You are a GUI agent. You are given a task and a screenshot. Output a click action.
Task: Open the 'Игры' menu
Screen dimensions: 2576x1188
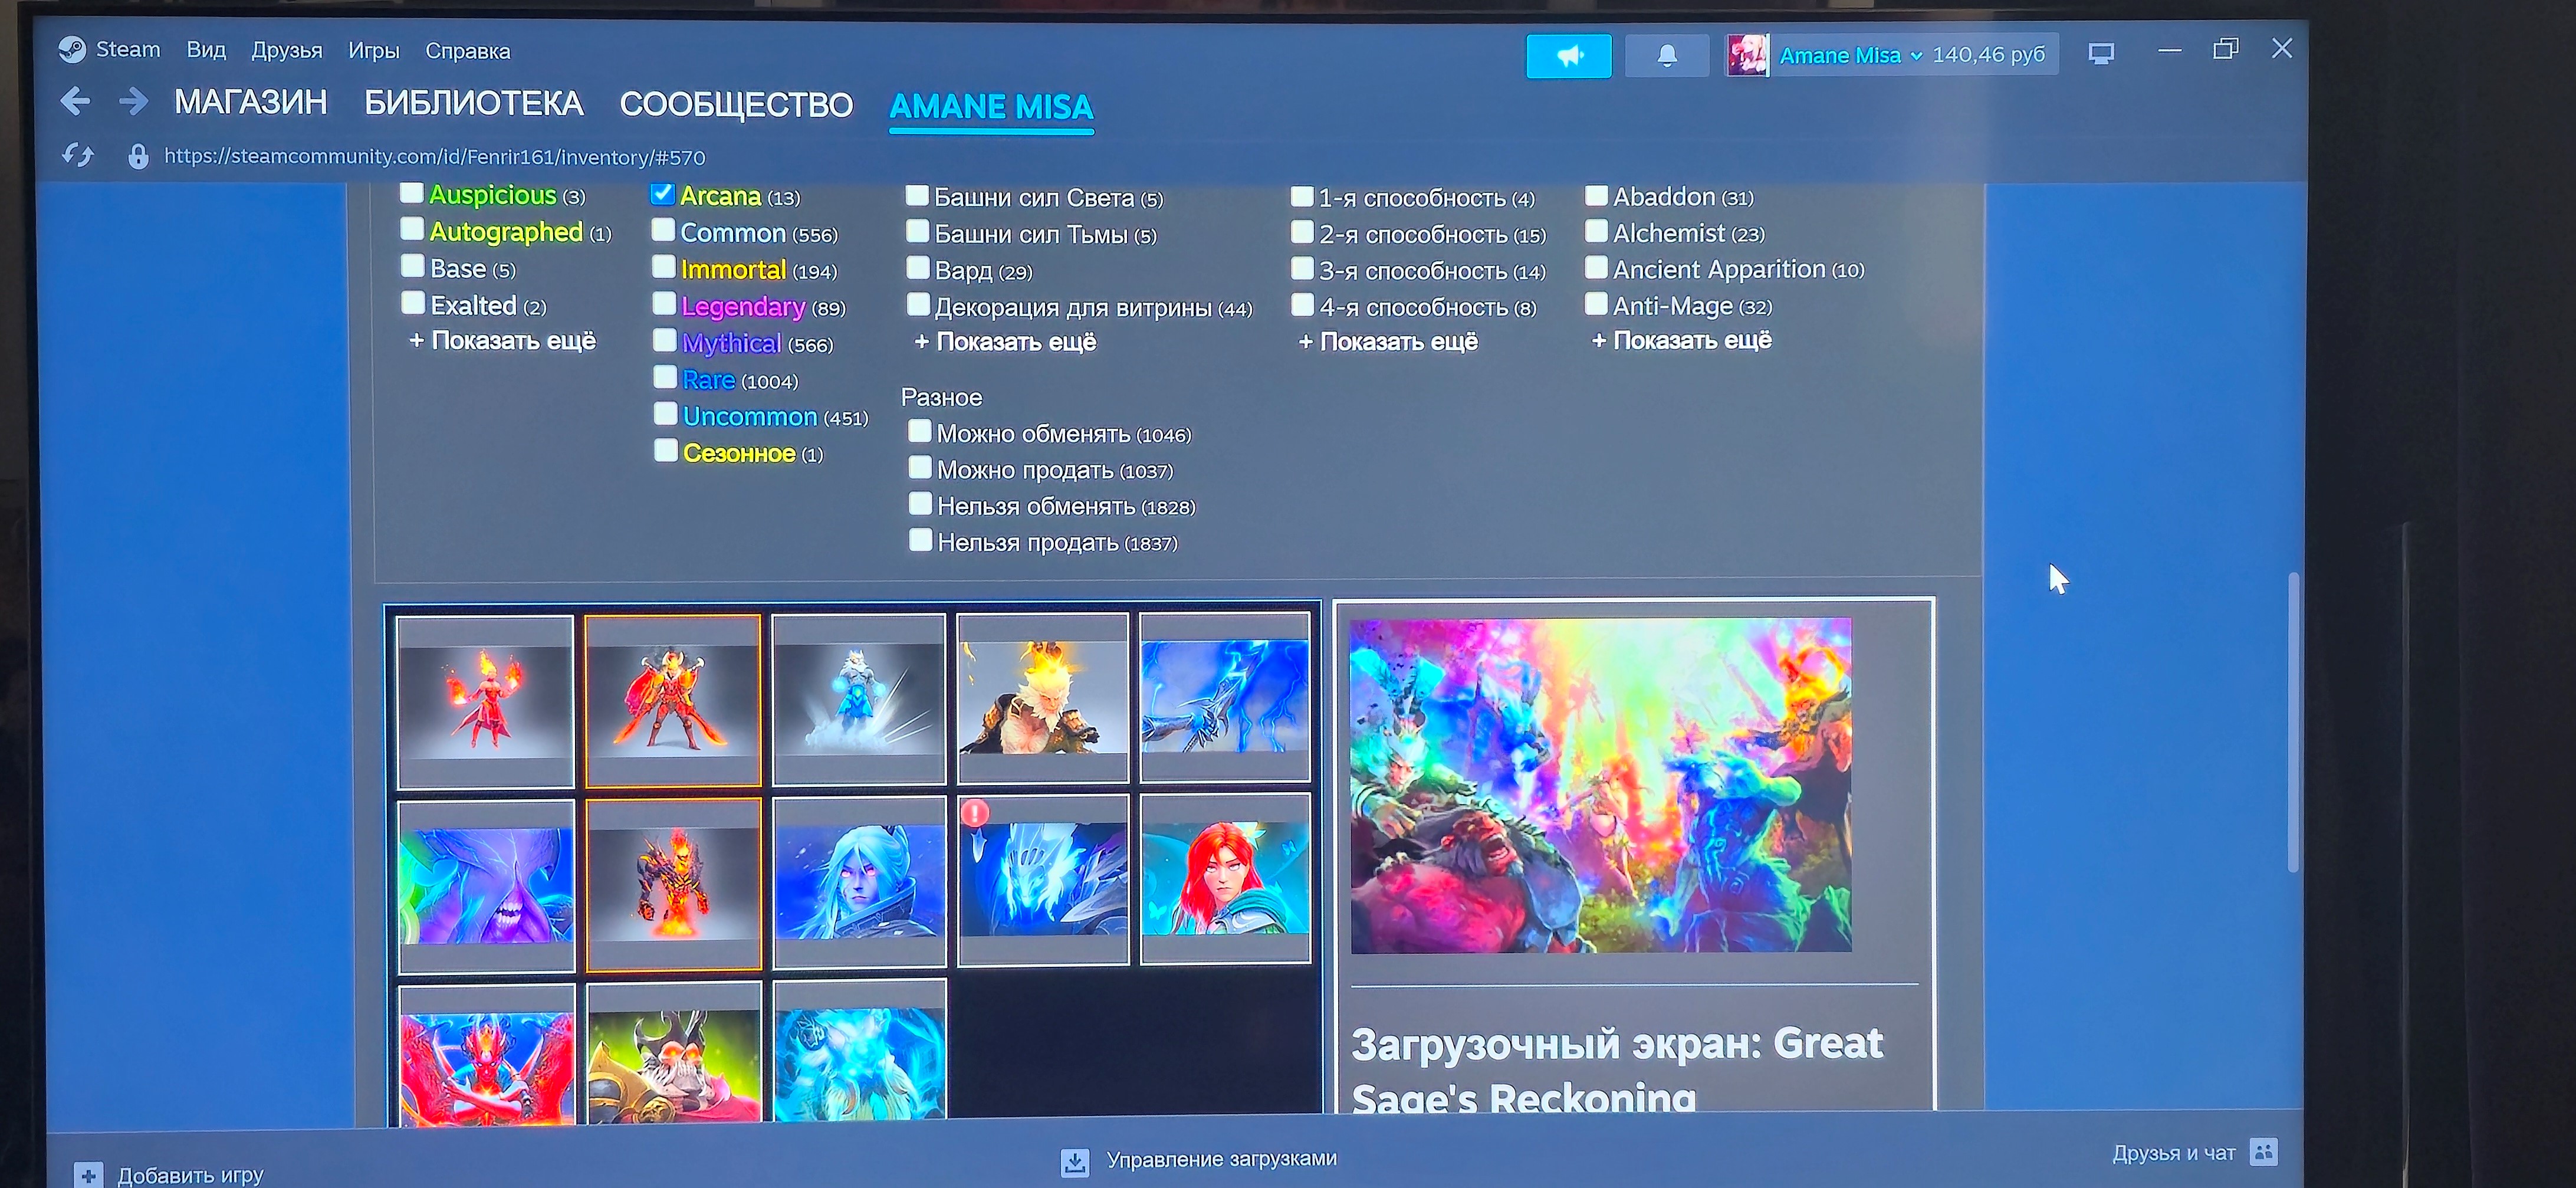pyautogui.click(x=373, y=51)
